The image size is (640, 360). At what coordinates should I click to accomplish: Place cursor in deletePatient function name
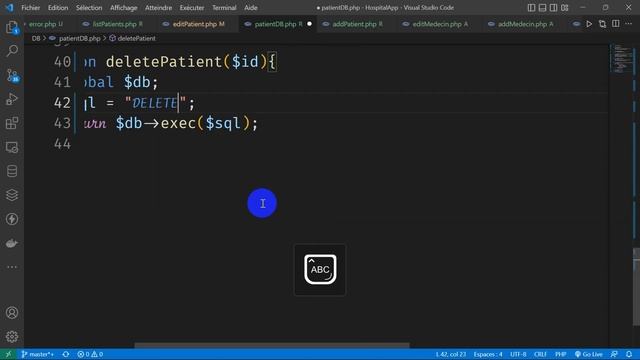coord(163,62)
